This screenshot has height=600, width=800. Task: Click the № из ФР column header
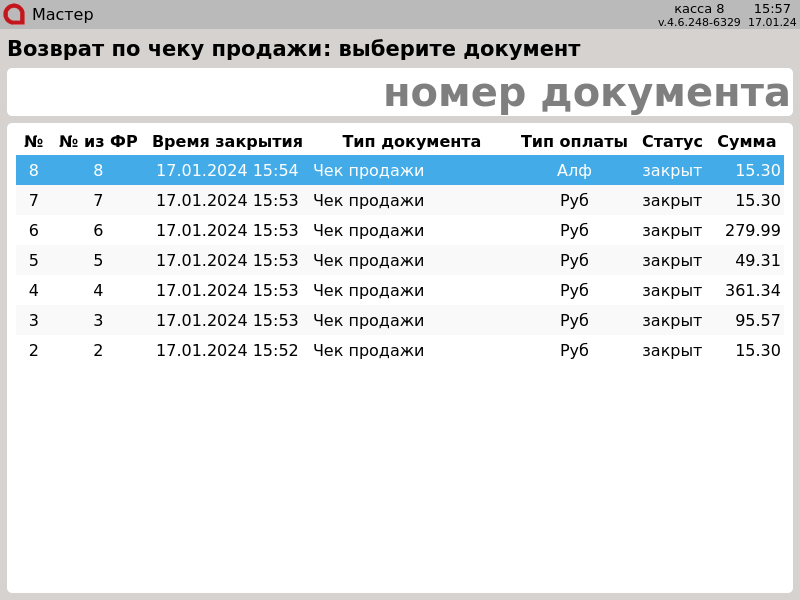click(x=98, y=142)
